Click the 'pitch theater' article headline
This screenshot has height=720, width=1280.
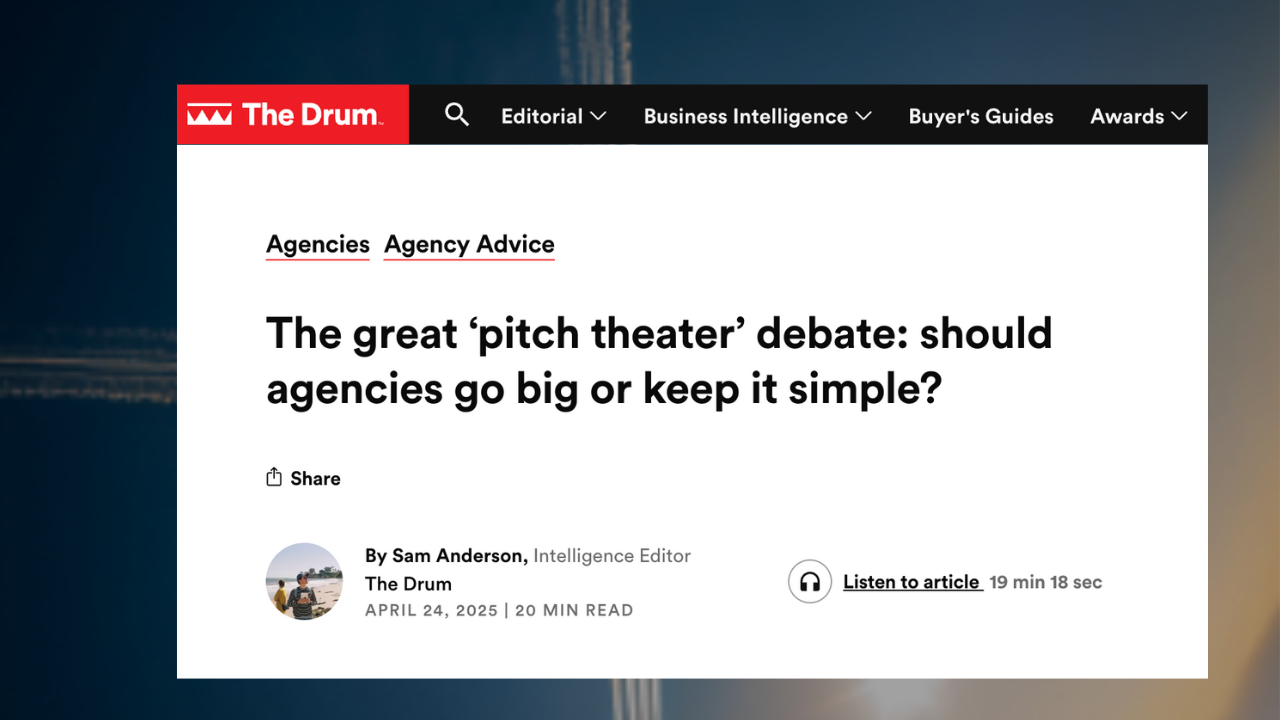point(658,360)
